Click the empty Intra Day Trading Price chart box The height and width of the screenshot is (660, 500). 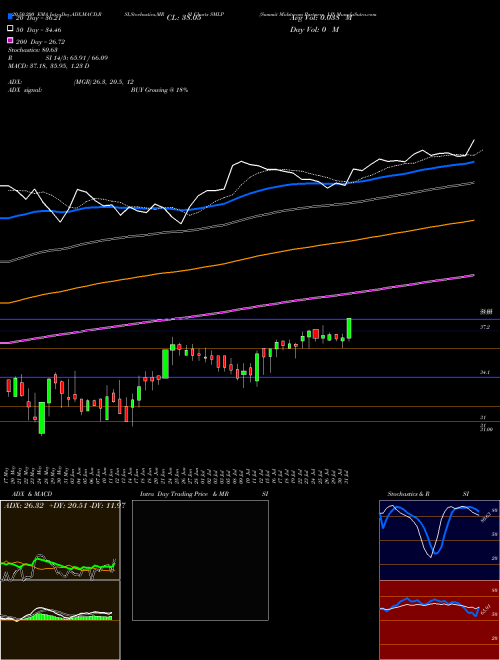[x=200, y=560]
